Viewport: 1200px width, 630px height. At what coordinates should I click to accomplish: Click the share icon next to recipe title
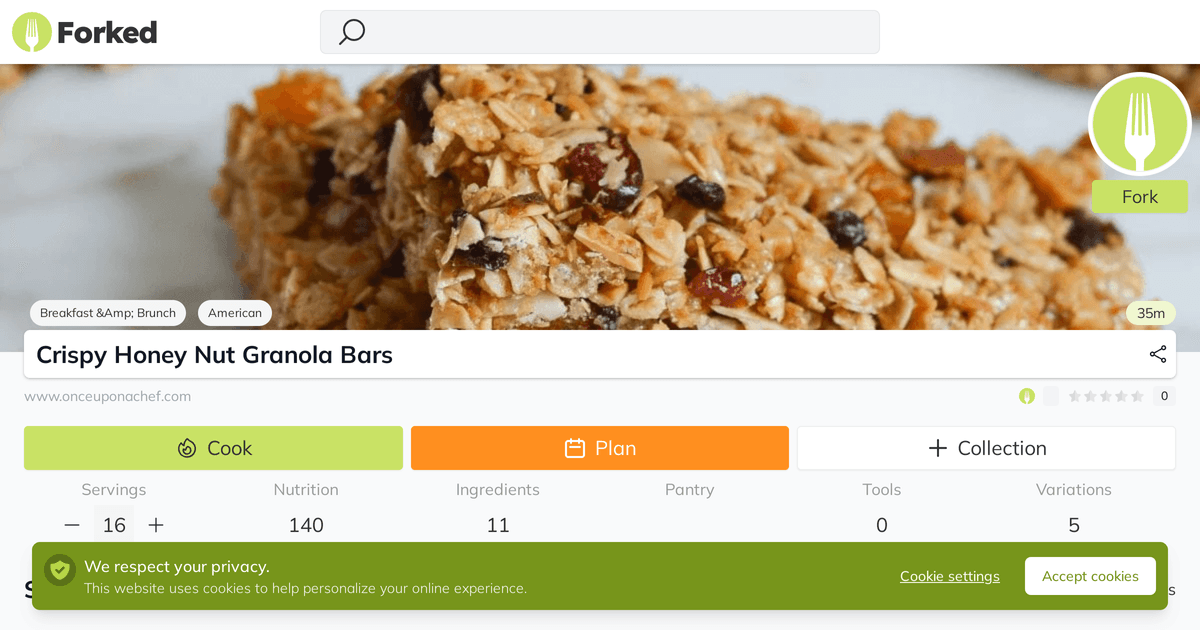point(1157,354)
